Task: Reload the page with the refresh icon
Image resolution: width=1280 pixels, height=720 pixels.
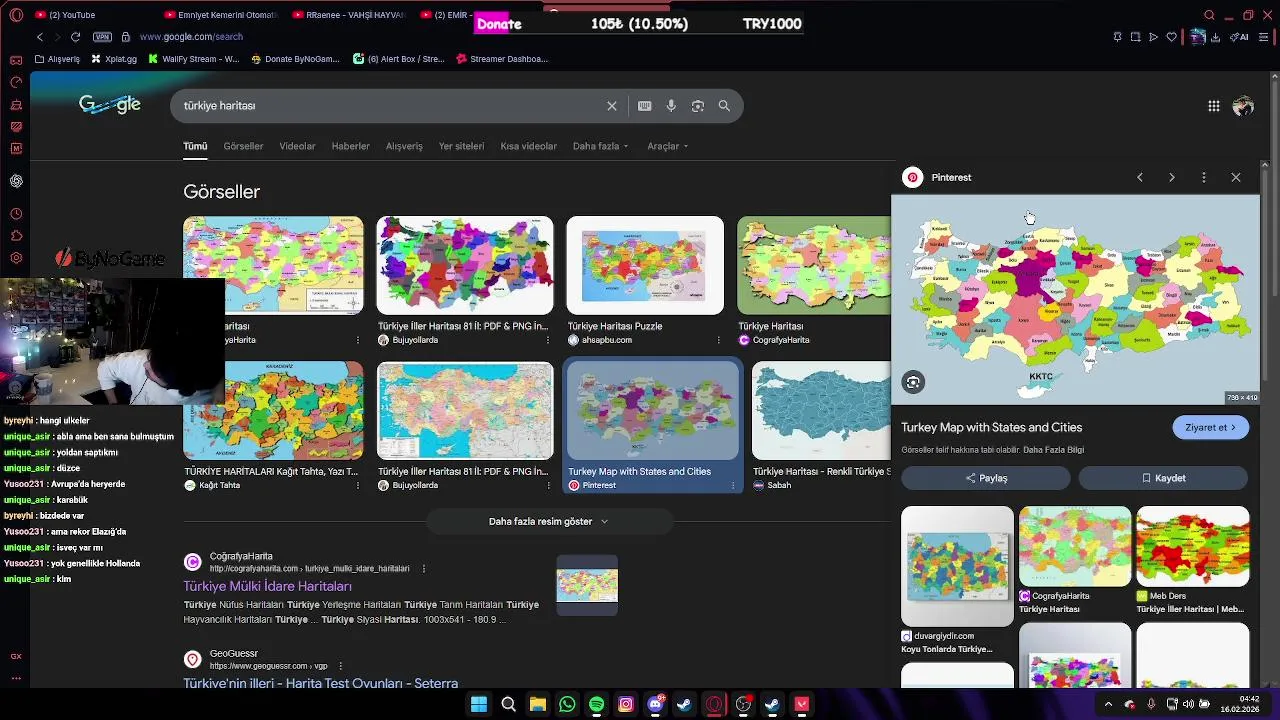Action: 77,37
